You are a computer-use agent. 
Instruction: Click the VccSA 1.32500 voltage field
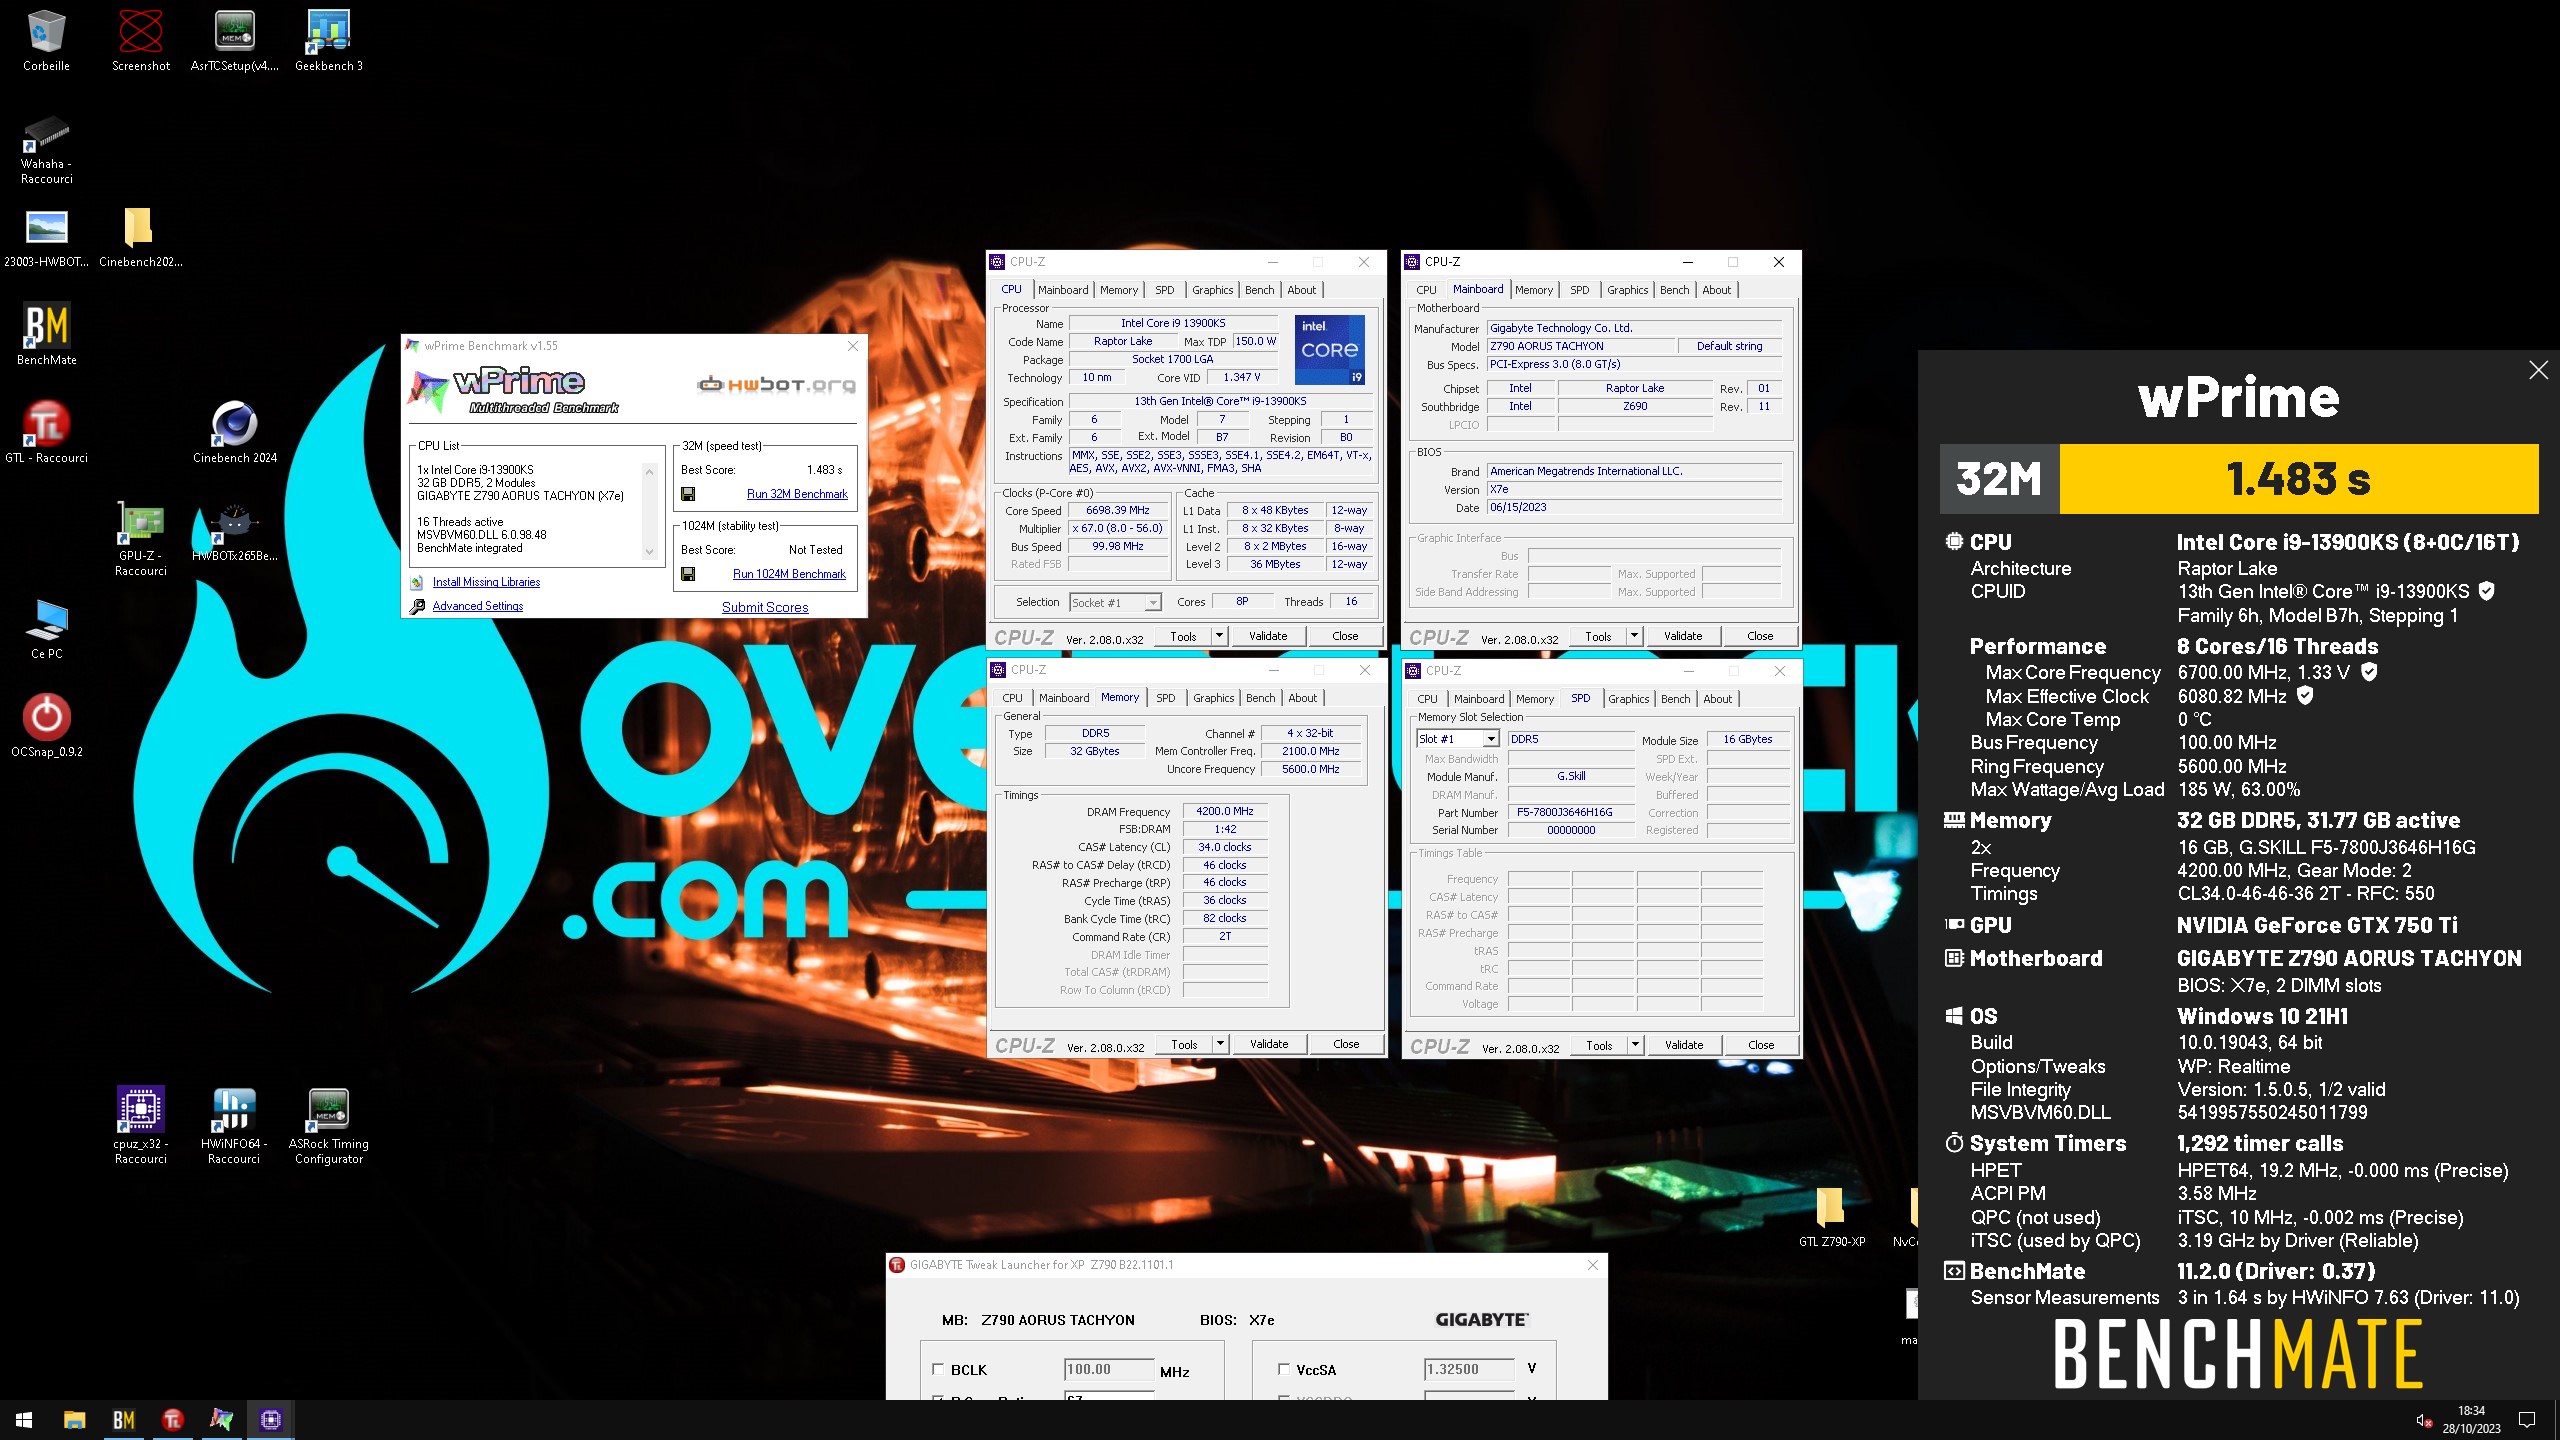(x=1469, y=1370)
